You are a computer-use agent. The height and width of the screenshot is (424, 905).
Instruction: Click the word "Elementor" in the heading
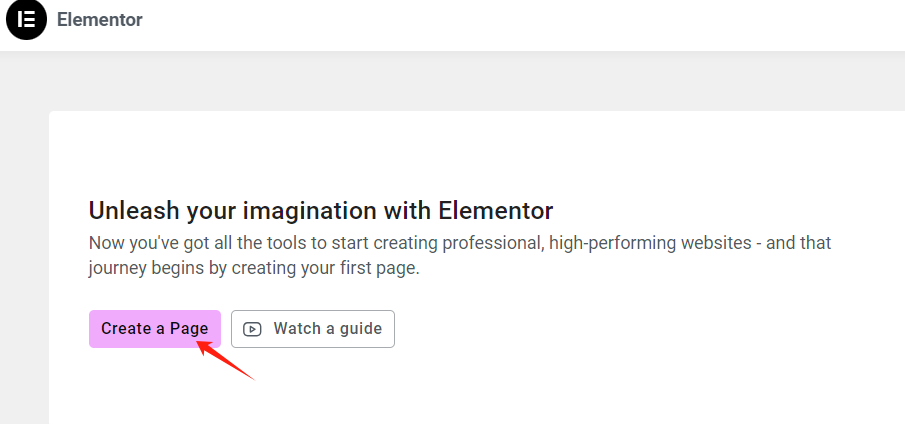point(495,211)
